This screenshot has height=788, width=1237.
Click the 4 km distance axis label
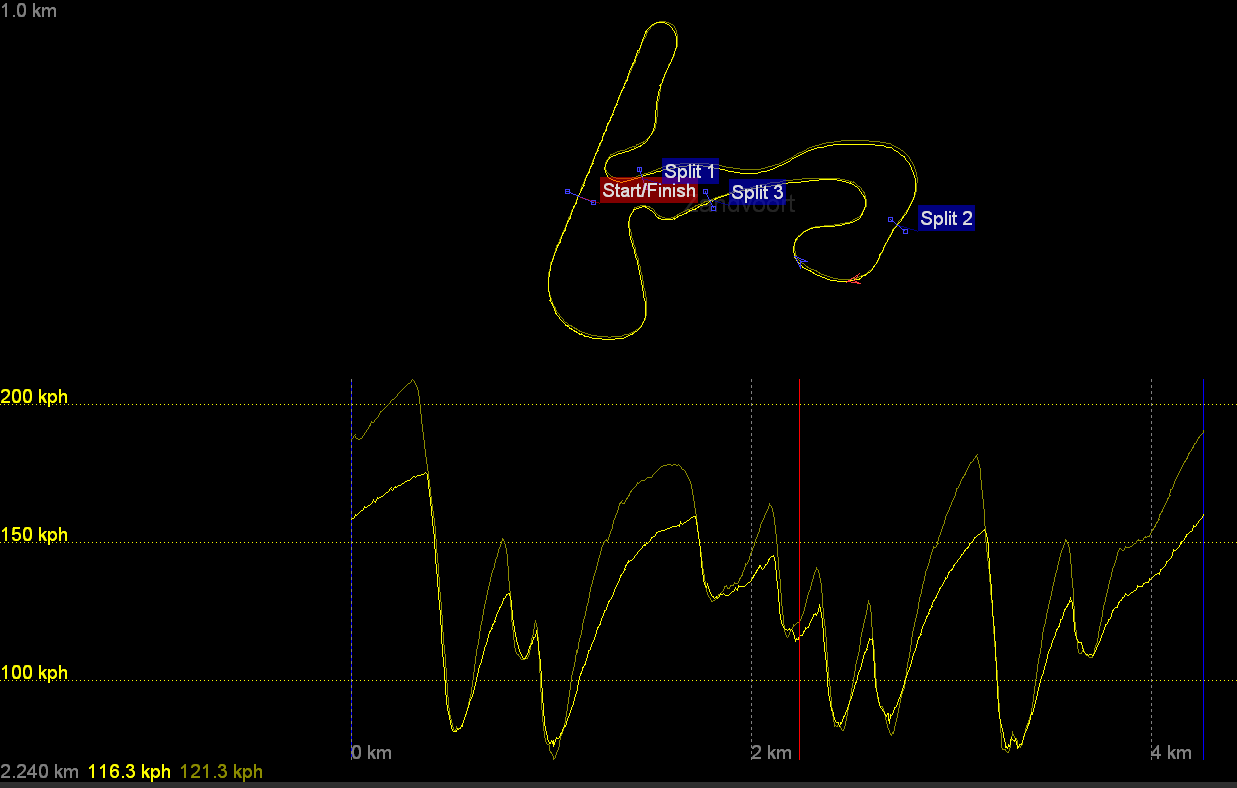click(1171, 752)
